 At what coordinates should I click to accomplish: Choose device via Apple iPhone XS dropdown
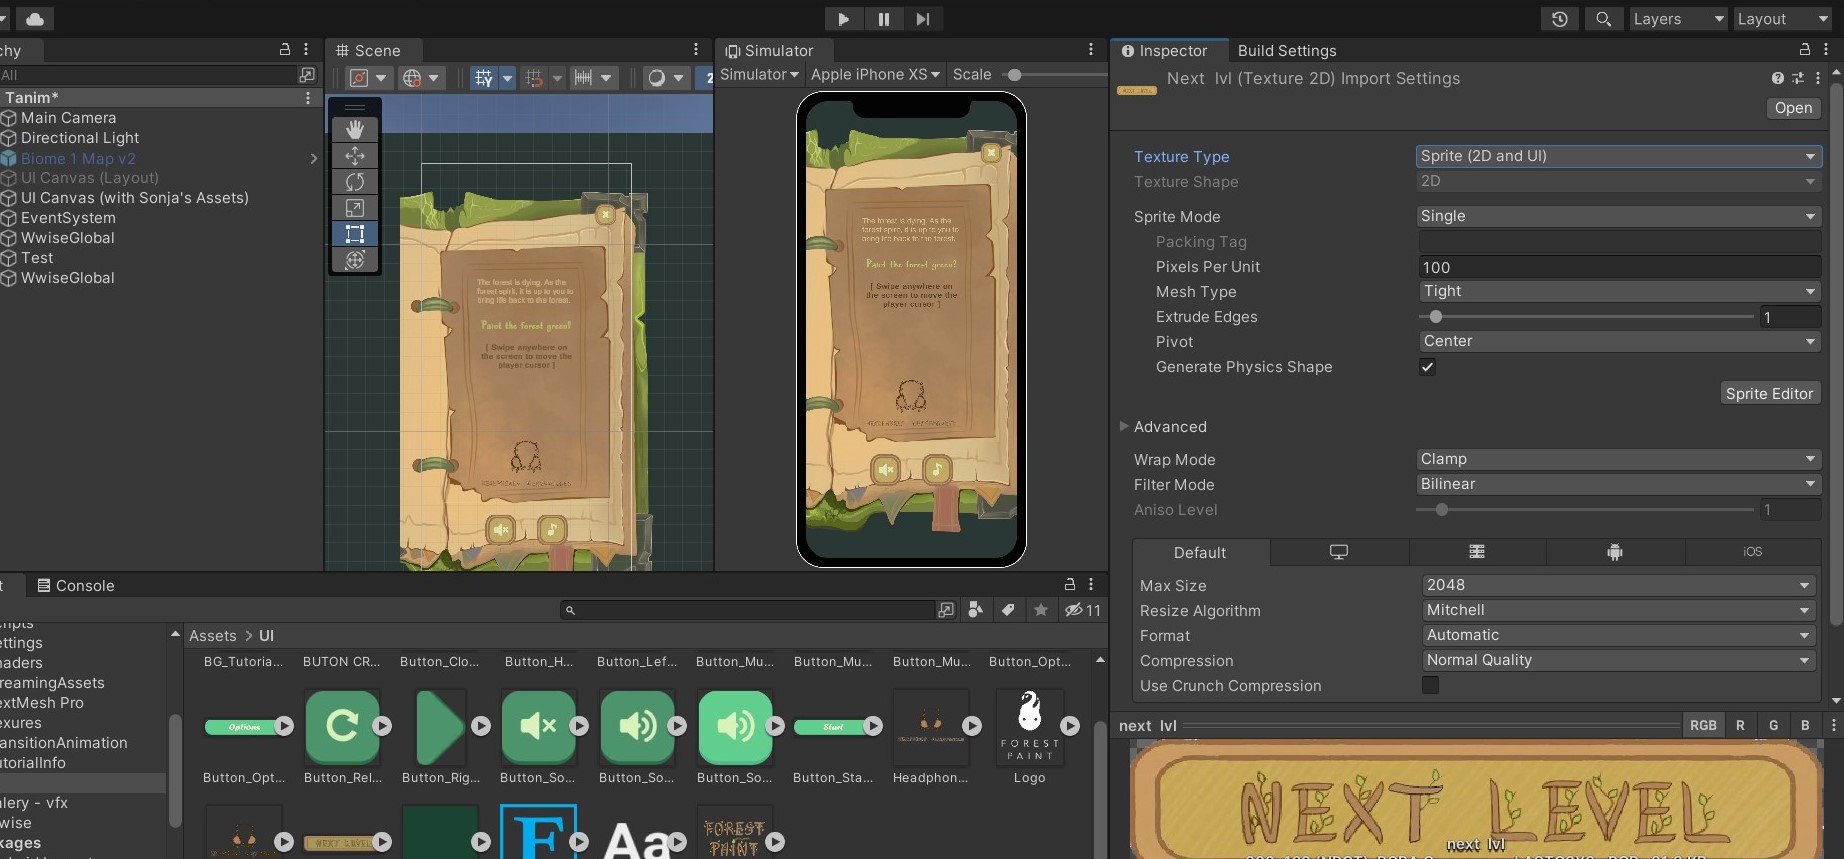(875, 74)
